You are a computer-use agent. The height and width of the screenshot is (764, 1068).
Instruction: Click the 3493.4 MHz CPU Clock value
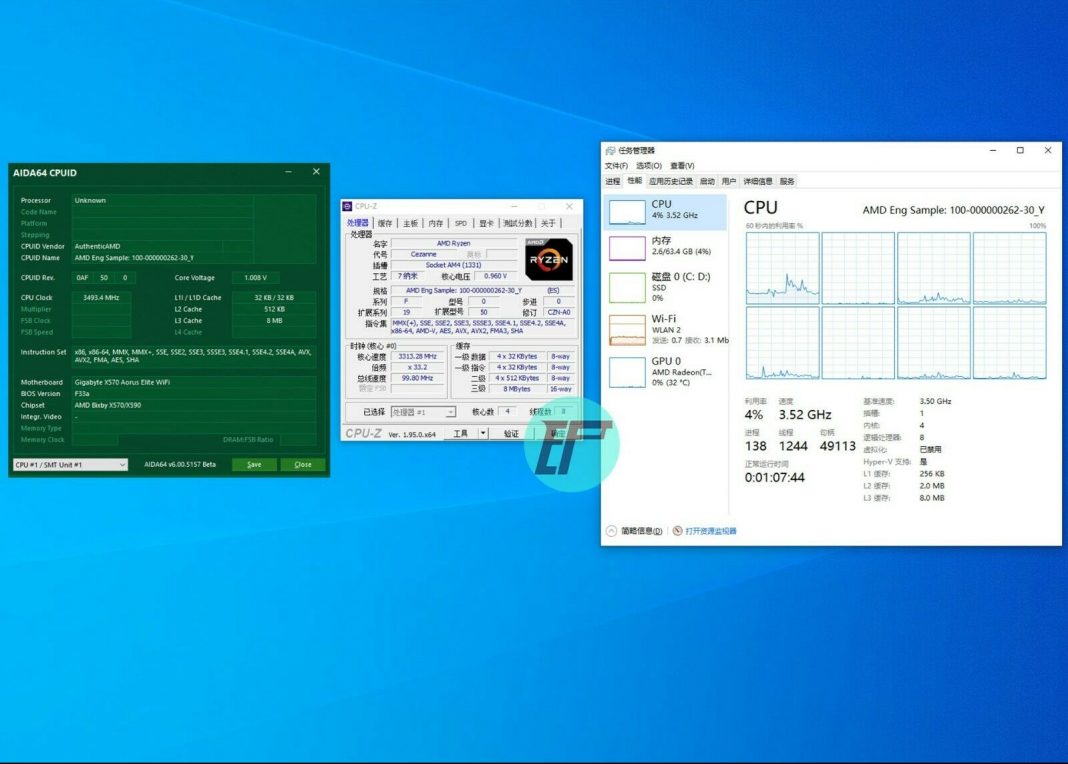[x=101, y=298]
